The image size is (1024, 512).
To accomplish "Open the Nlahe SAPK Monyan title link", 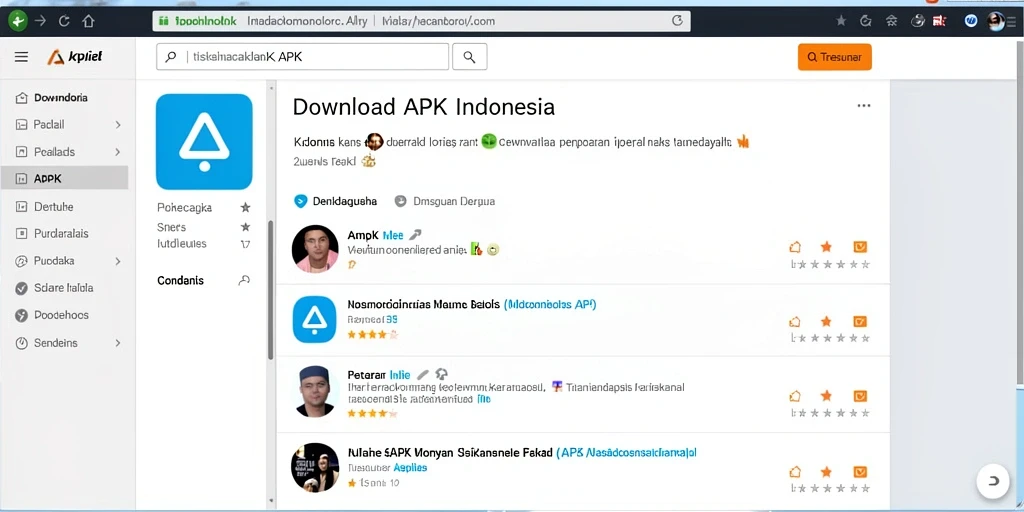I will tap(522, 452).
